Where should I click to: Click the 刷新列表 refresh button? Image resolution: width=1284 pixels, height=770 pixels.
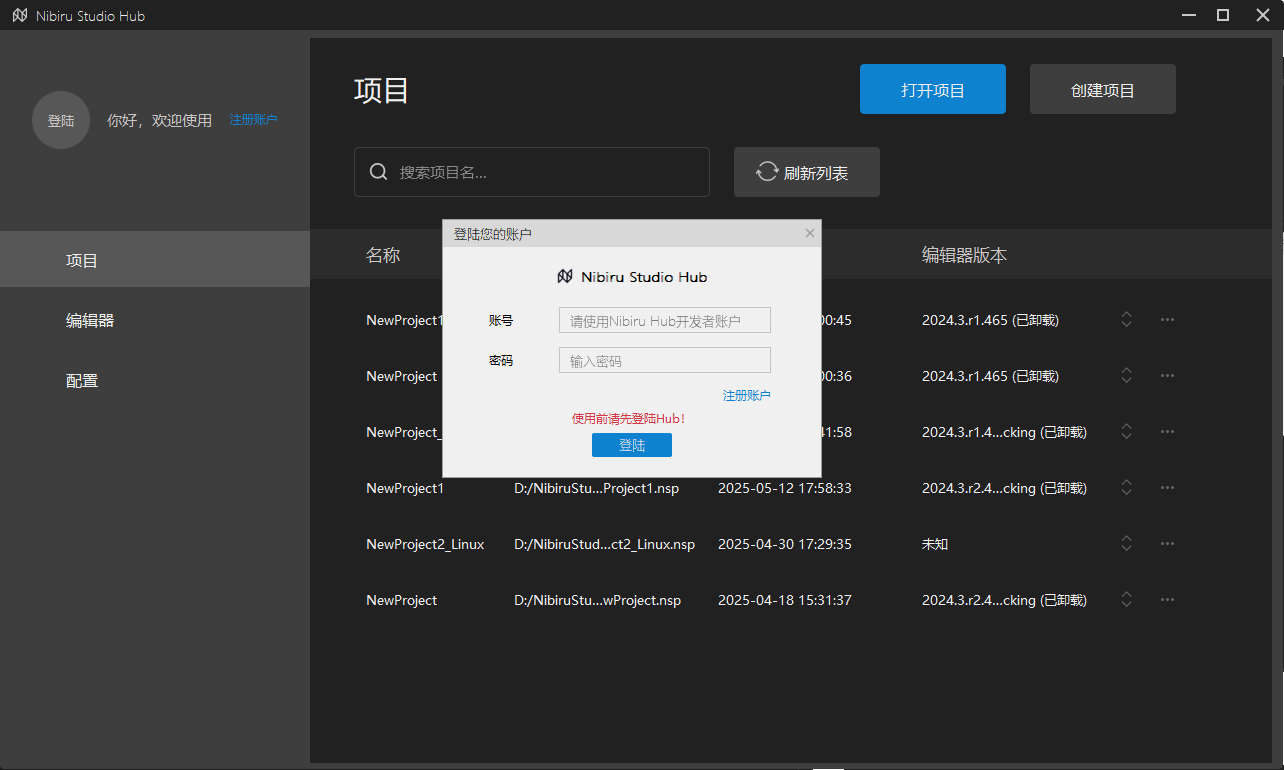point(806,172)
